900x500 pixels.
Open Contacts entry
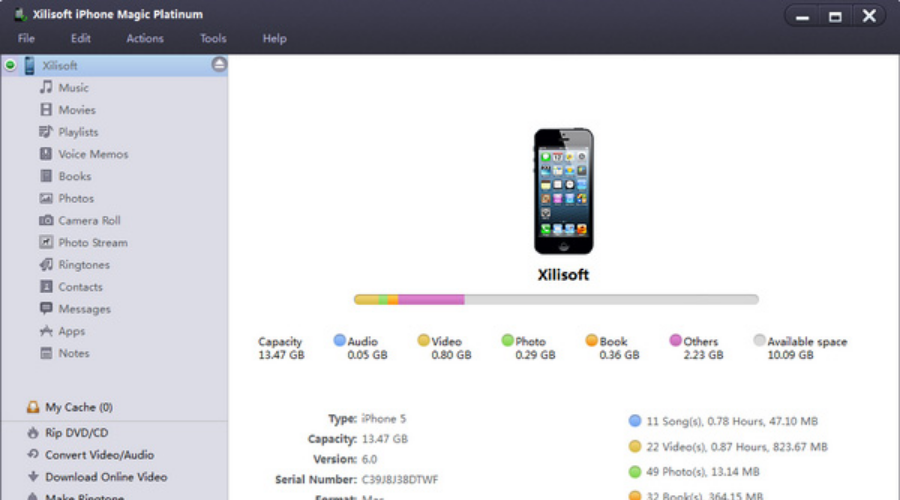click(x=80, y=286)
